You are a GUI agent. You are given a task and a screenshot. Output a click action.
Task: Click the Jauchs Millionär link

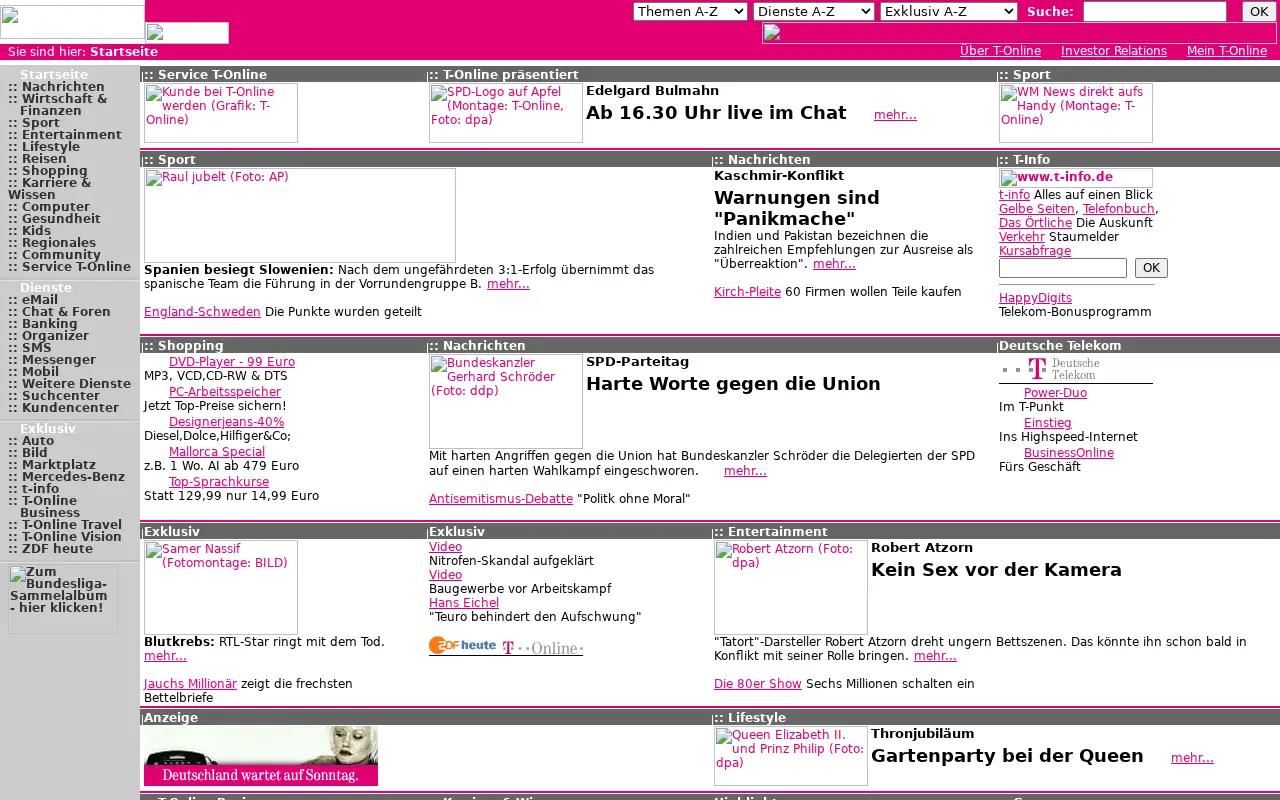coord(190,684)
